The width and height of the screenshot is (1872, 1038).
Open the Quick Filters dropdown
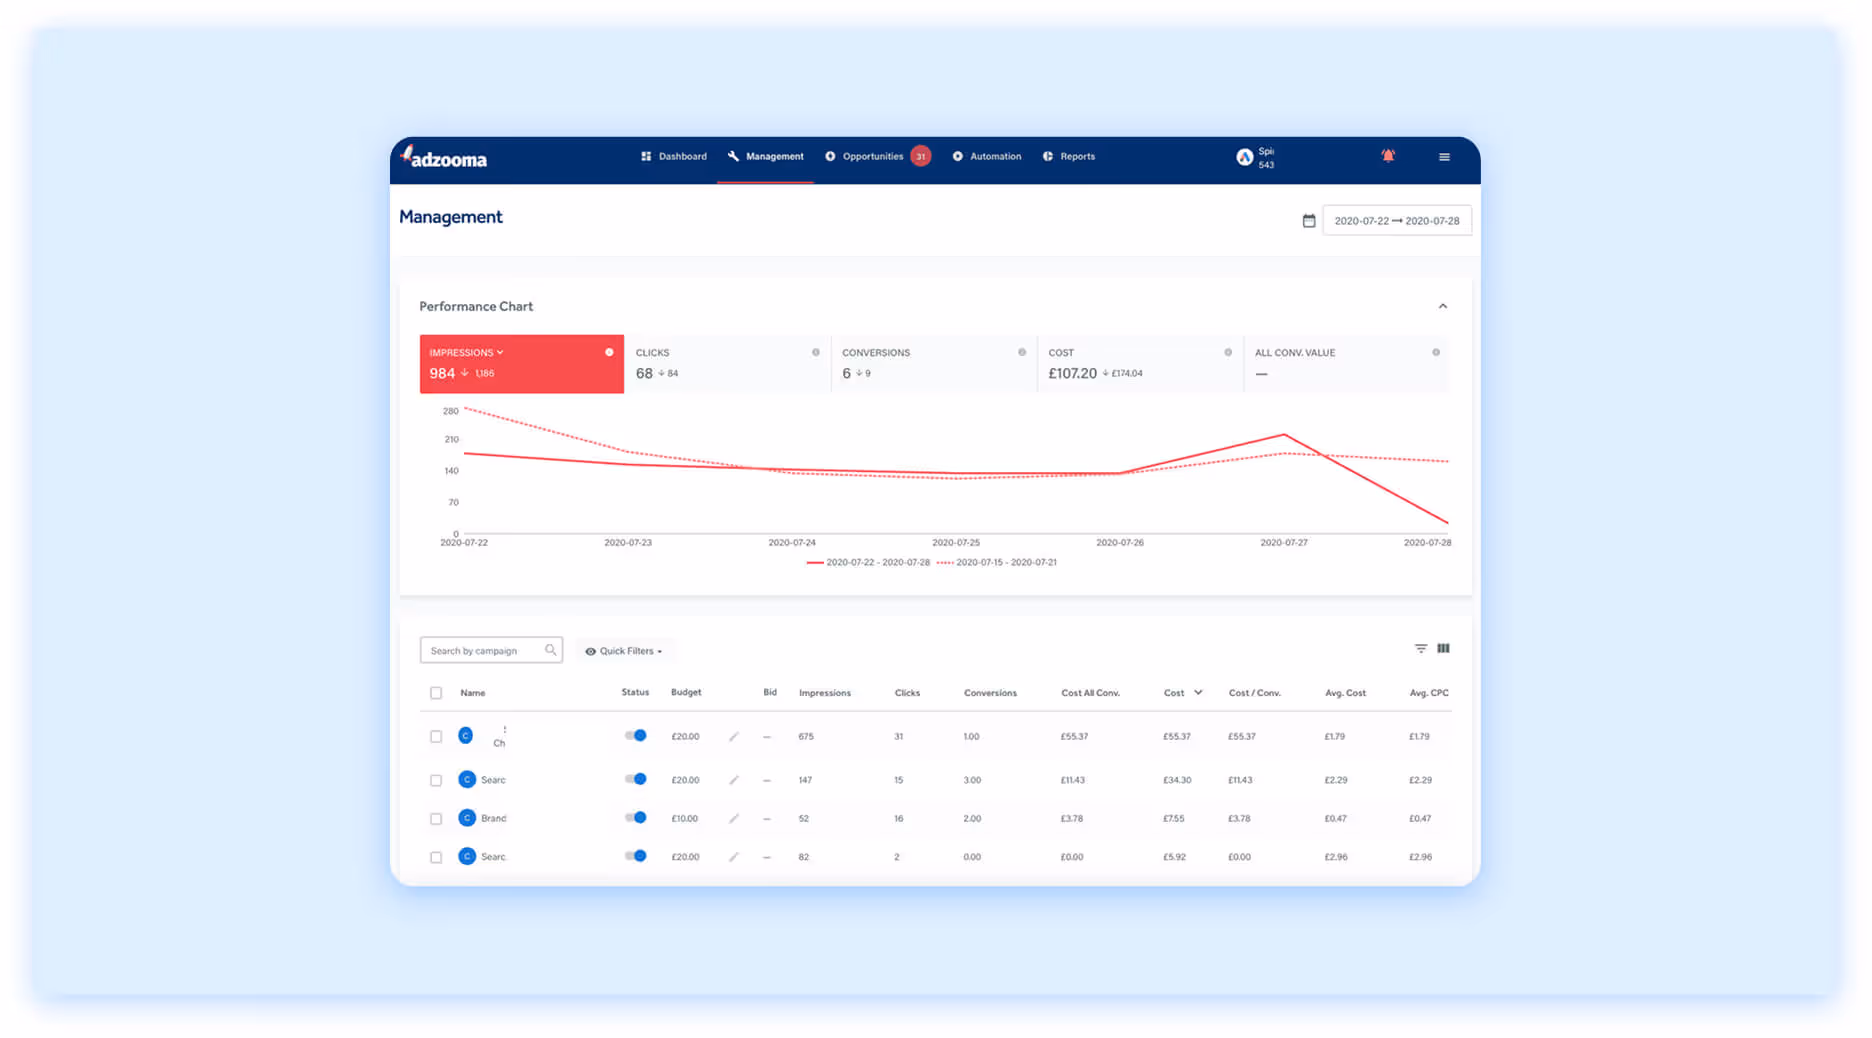tap(624, 650)
